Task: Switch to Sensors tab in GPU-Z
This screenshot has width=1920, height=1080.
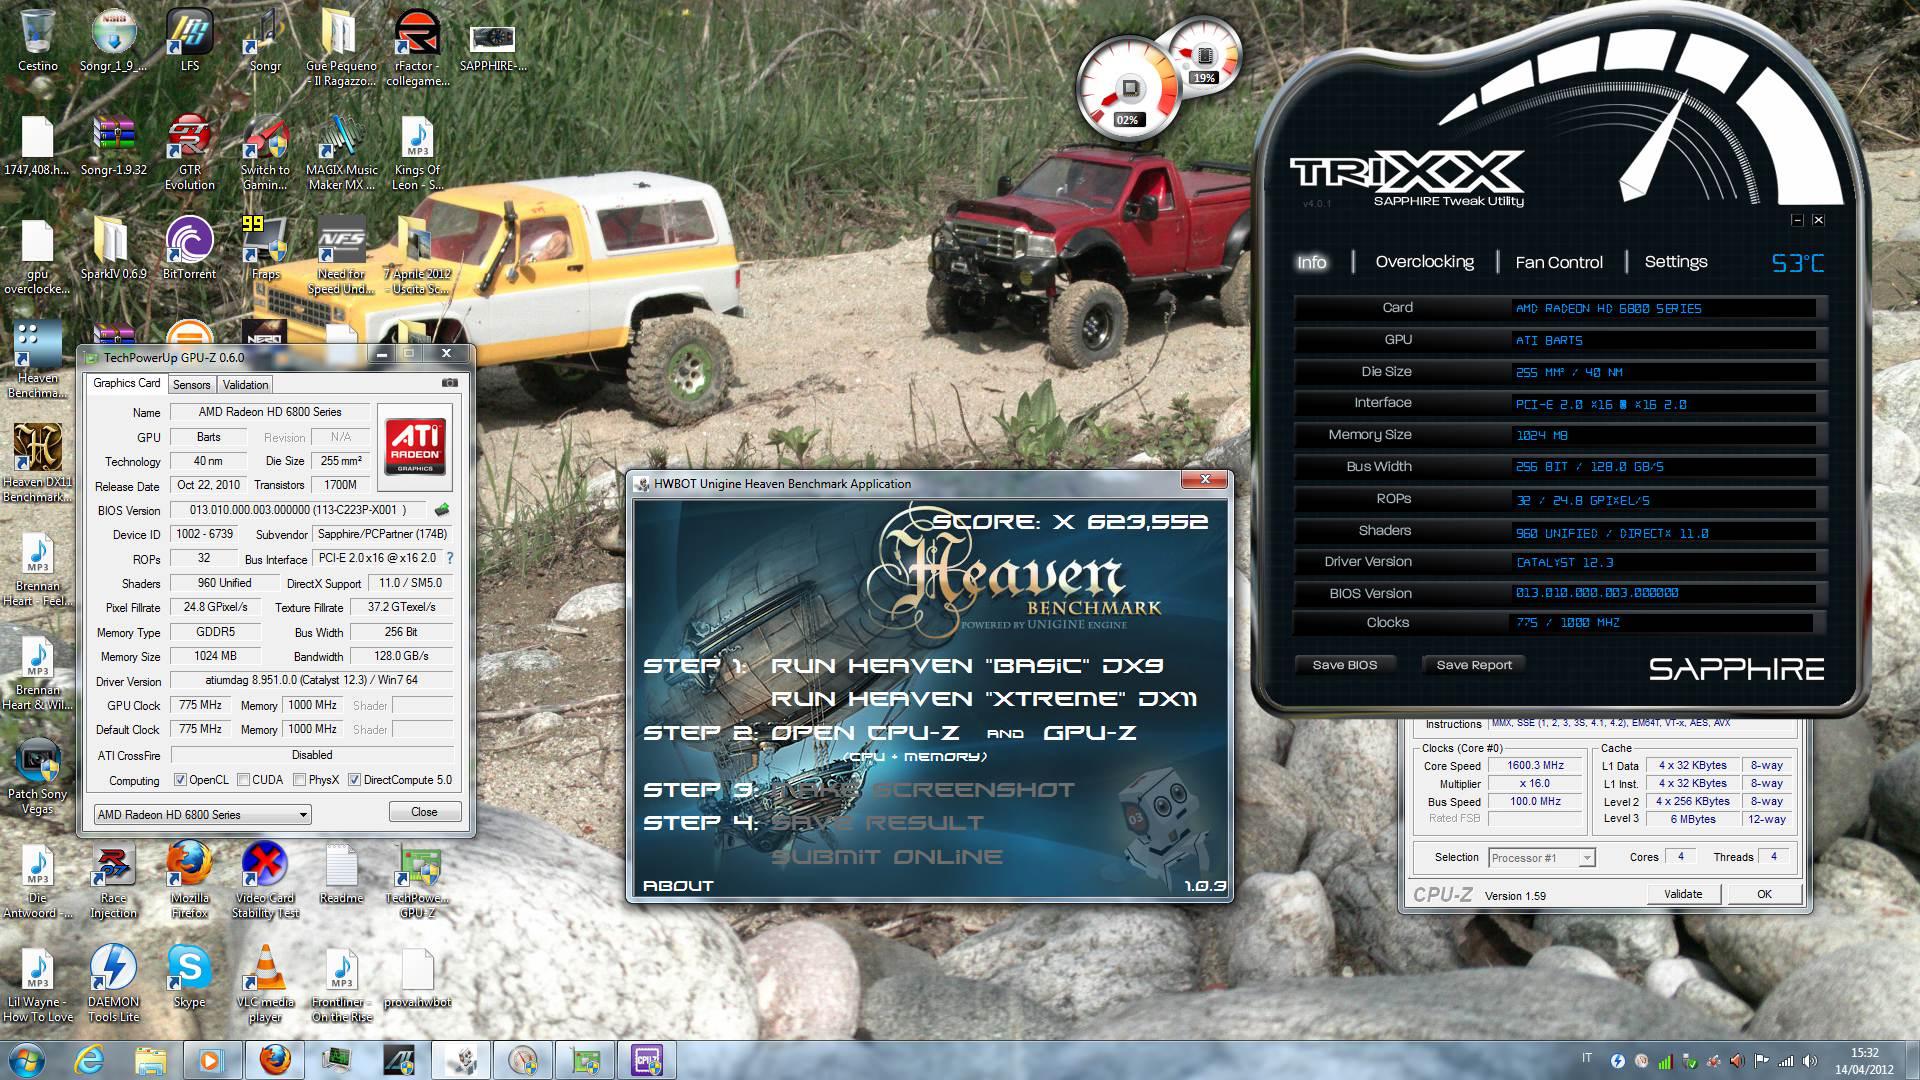Action: click(191, 385)
